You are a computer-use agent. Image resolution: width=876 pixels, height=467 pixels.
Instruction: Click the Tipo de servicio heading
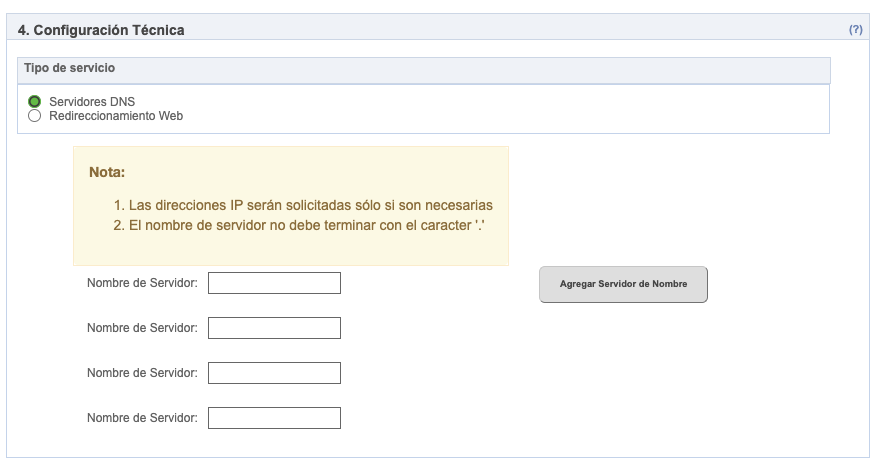coord(69,68)
